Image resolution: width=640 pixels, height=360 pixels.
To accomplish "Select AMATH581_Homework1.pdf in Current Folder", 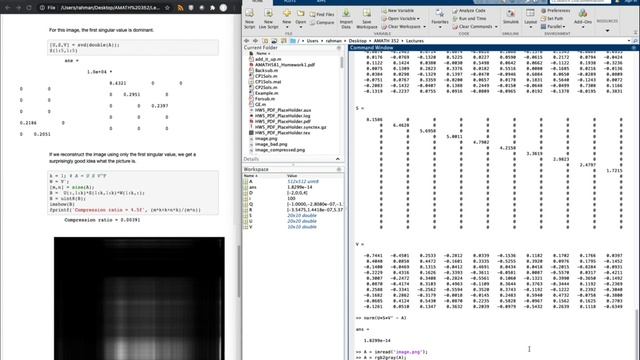I will (285, 65).
